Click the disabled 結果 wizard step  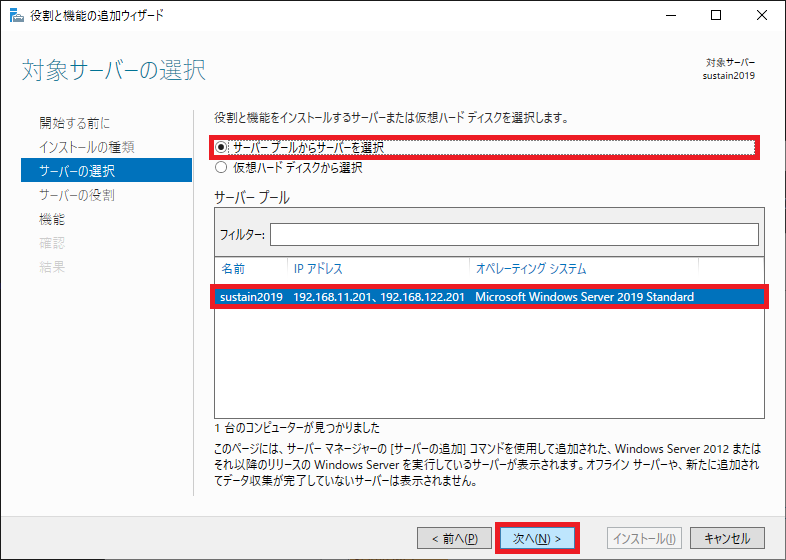52,267
